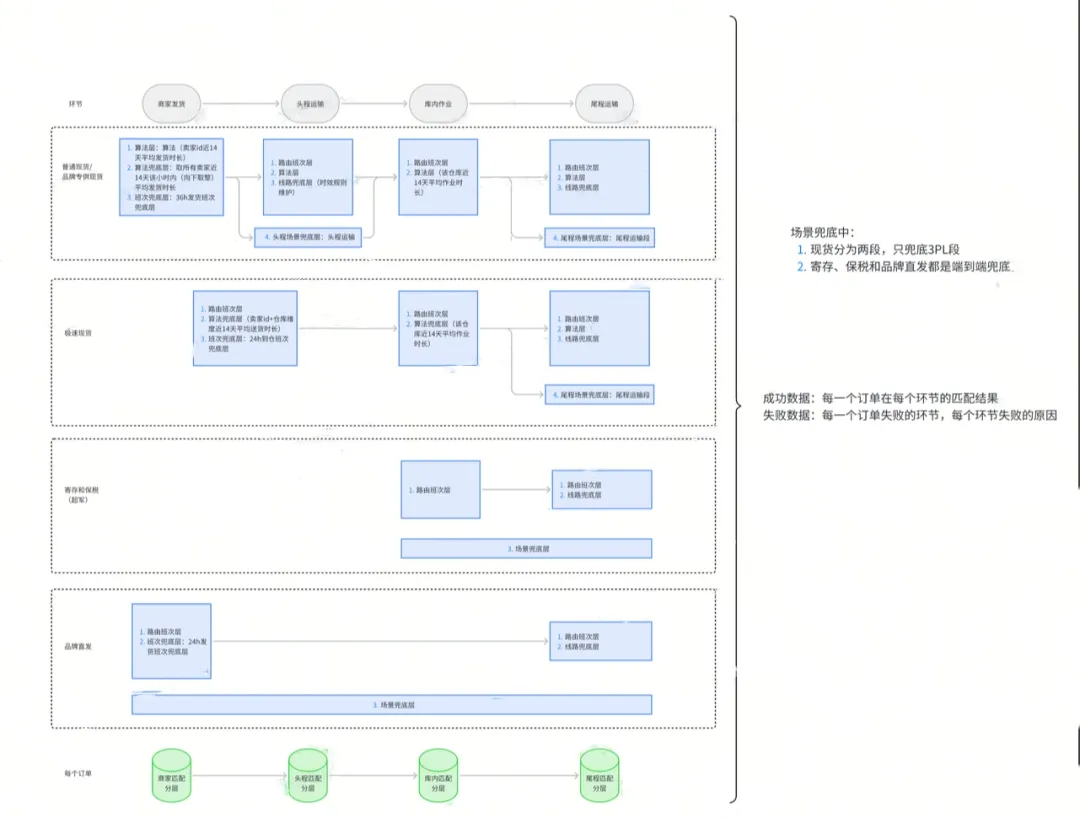
Task: Click 场景兜底层 bar in 寄存和保税 row
Action: (526, 549)
